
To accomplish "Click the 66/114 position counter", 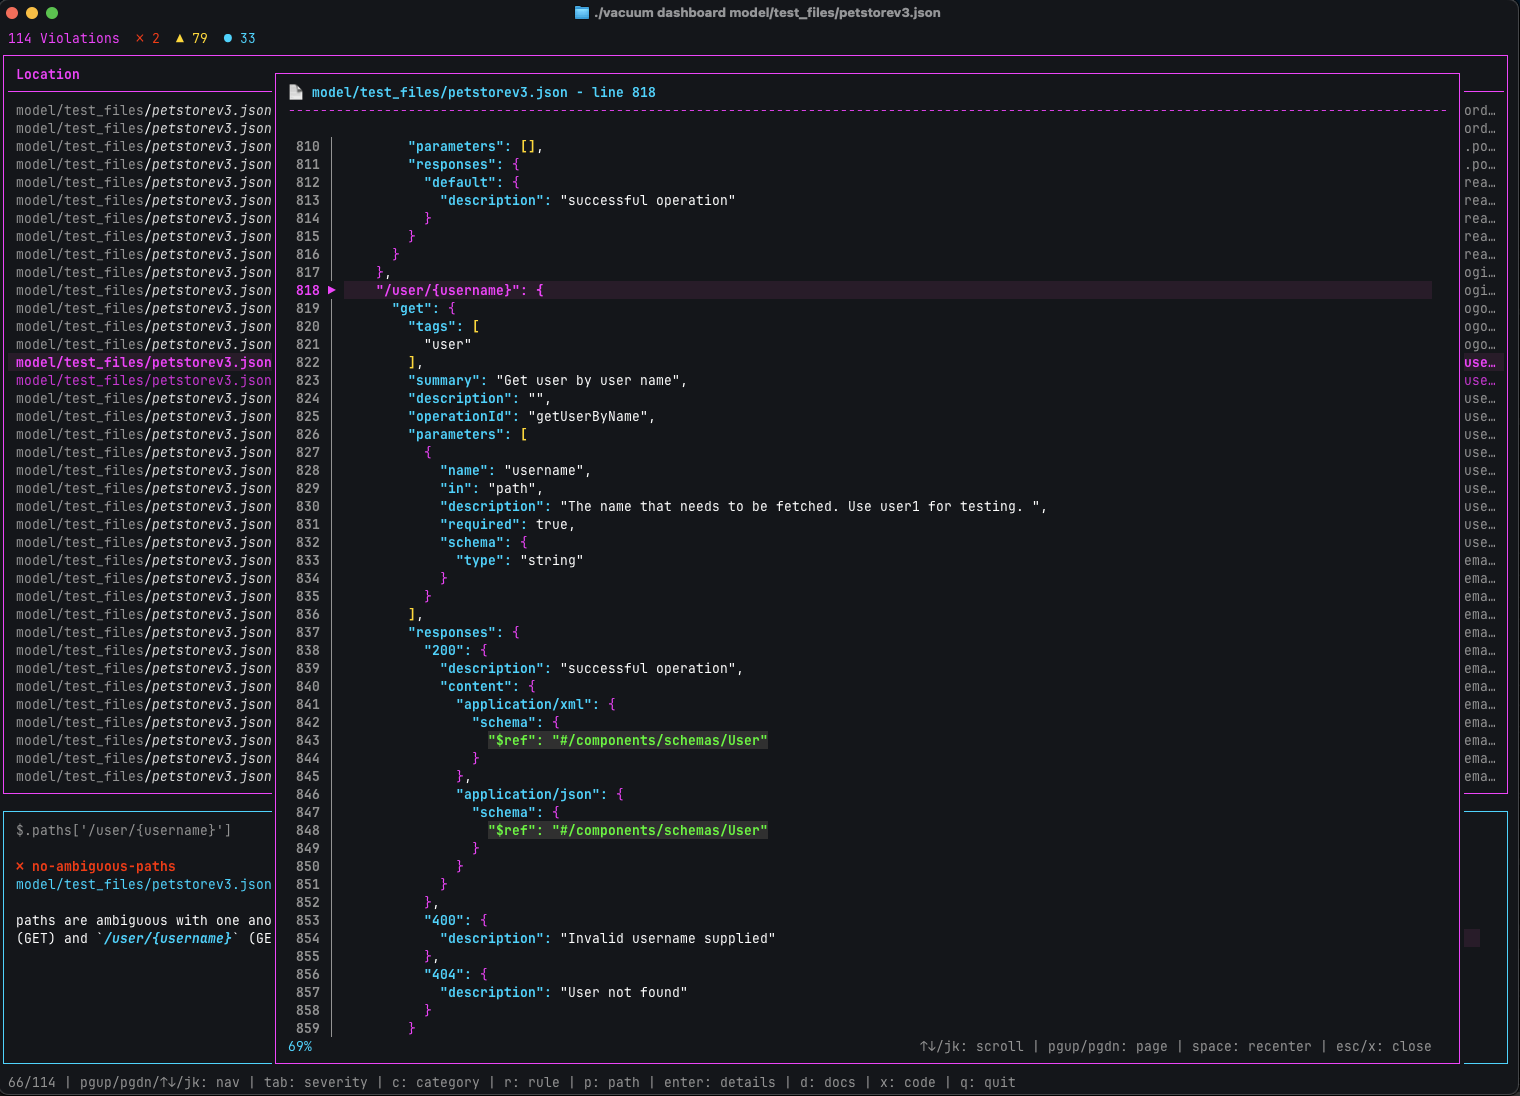I will 32,1082.
